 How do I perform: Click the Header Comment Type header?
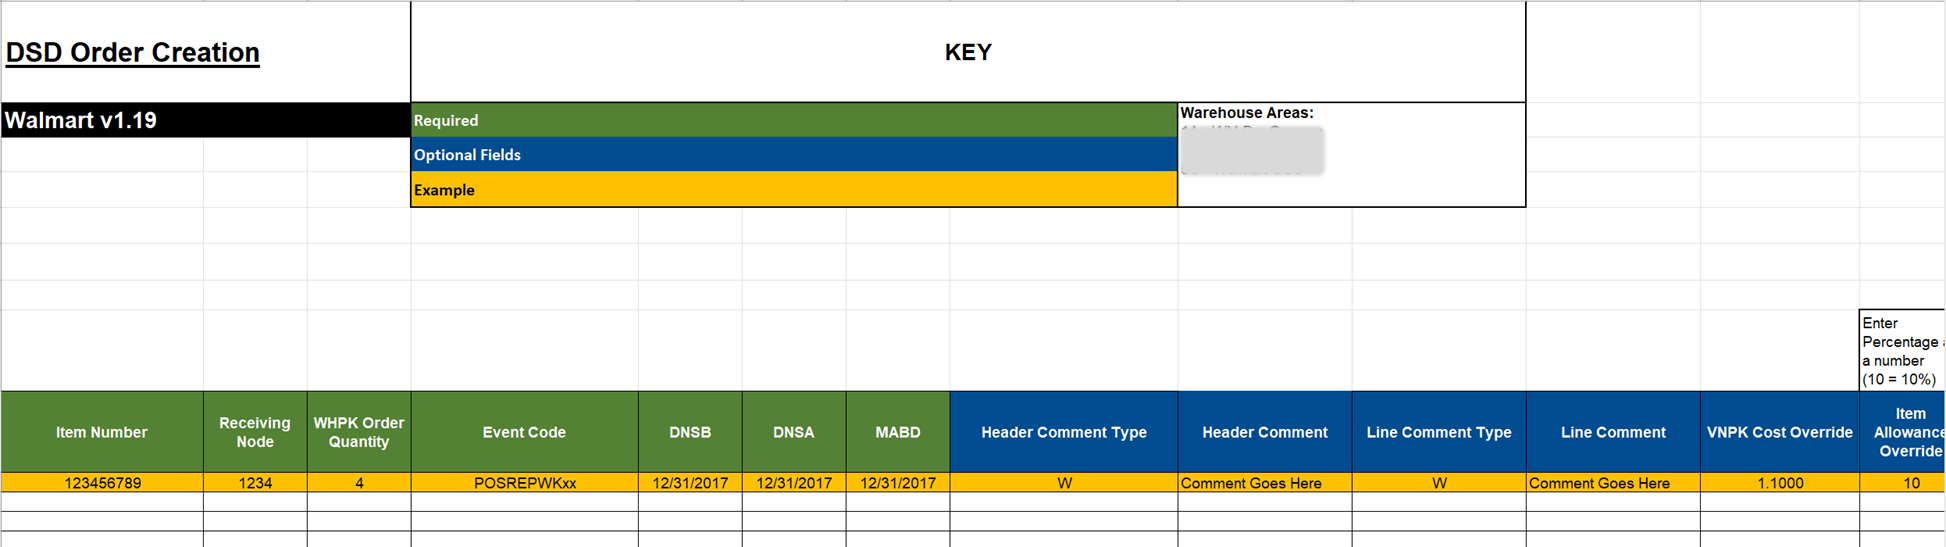coord(1064,432)
